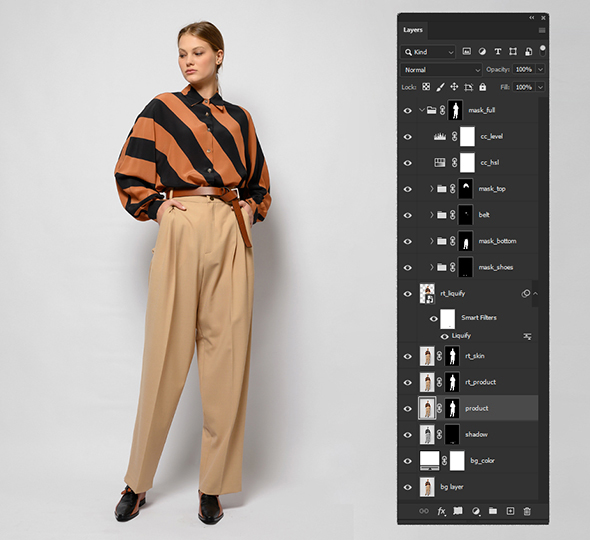590x540 pixels.
Task: Lock all padlock icon
Action: click(x=482, y=87)
